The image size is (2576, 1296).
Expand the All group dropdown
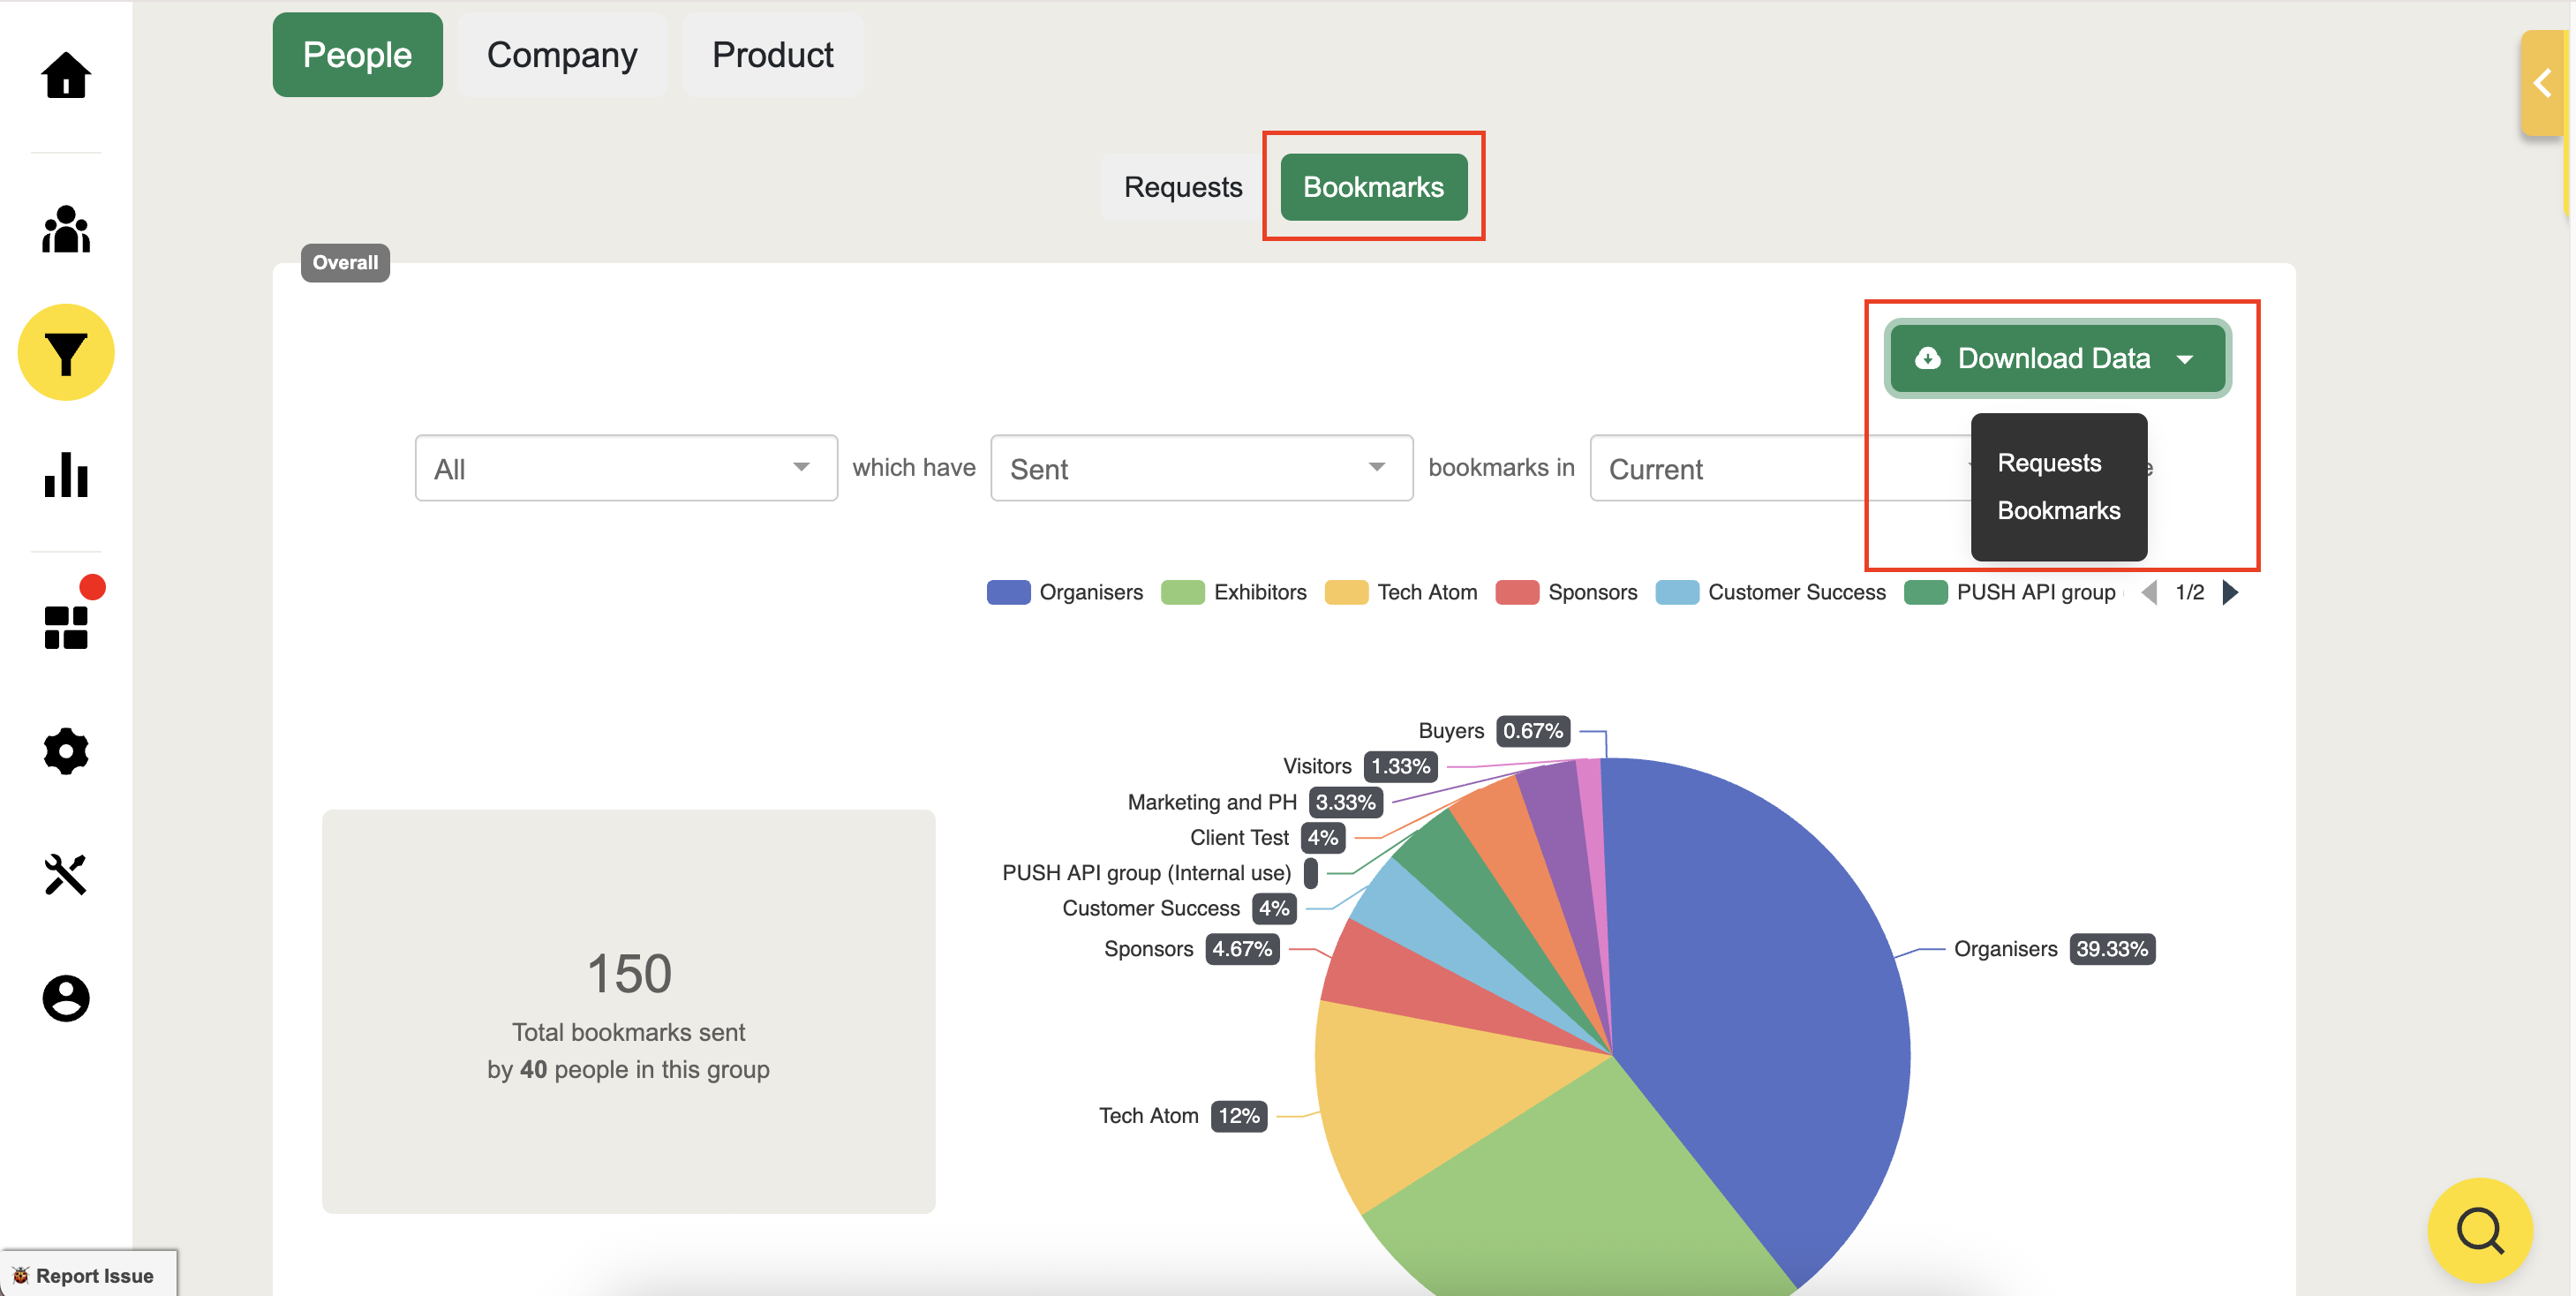point(626,468)
